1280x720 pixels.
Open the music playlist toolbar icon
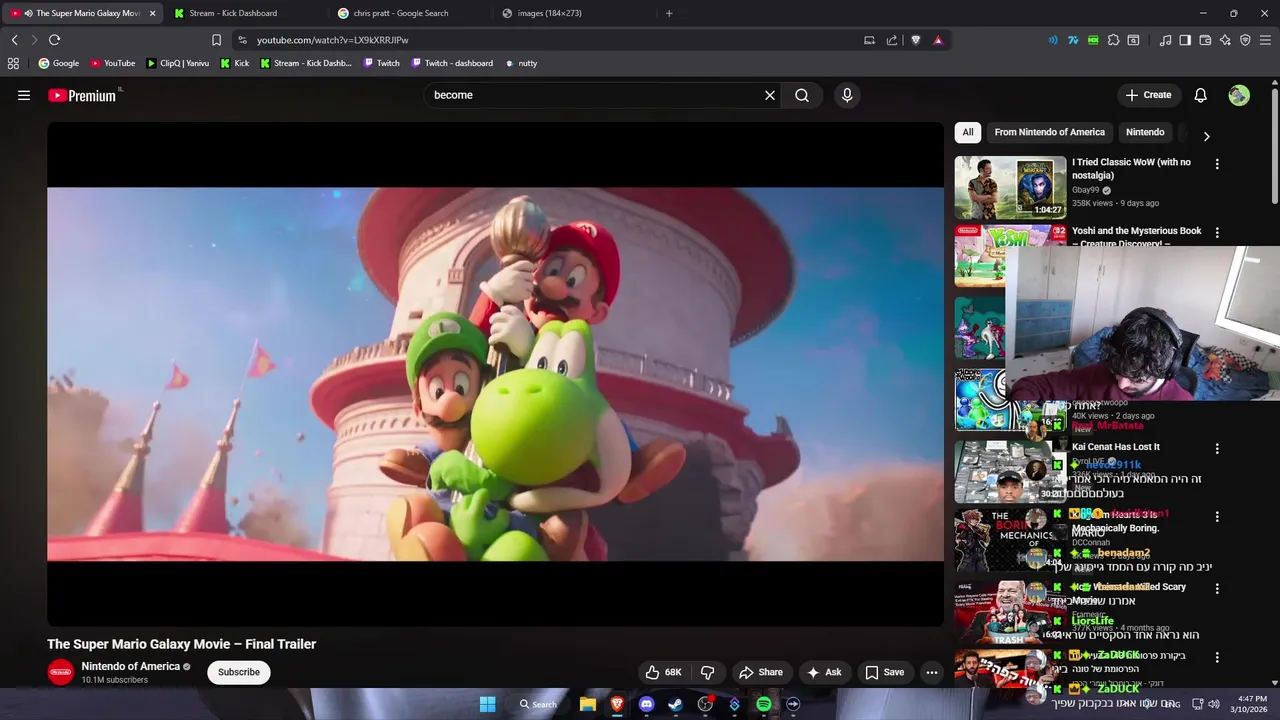click(x=1165, y=40)
